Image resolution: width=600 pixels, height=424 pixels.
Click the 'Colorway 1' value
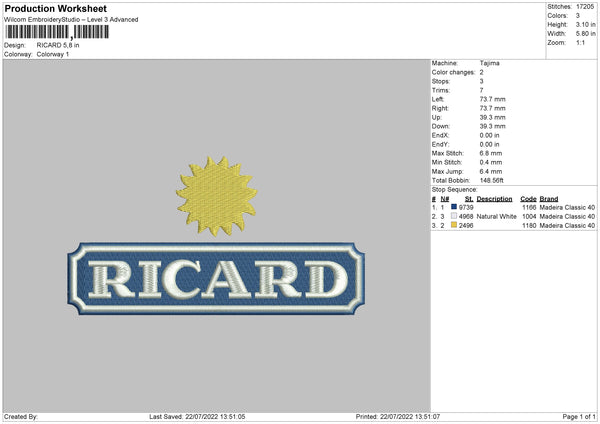(x=53, y=54)
